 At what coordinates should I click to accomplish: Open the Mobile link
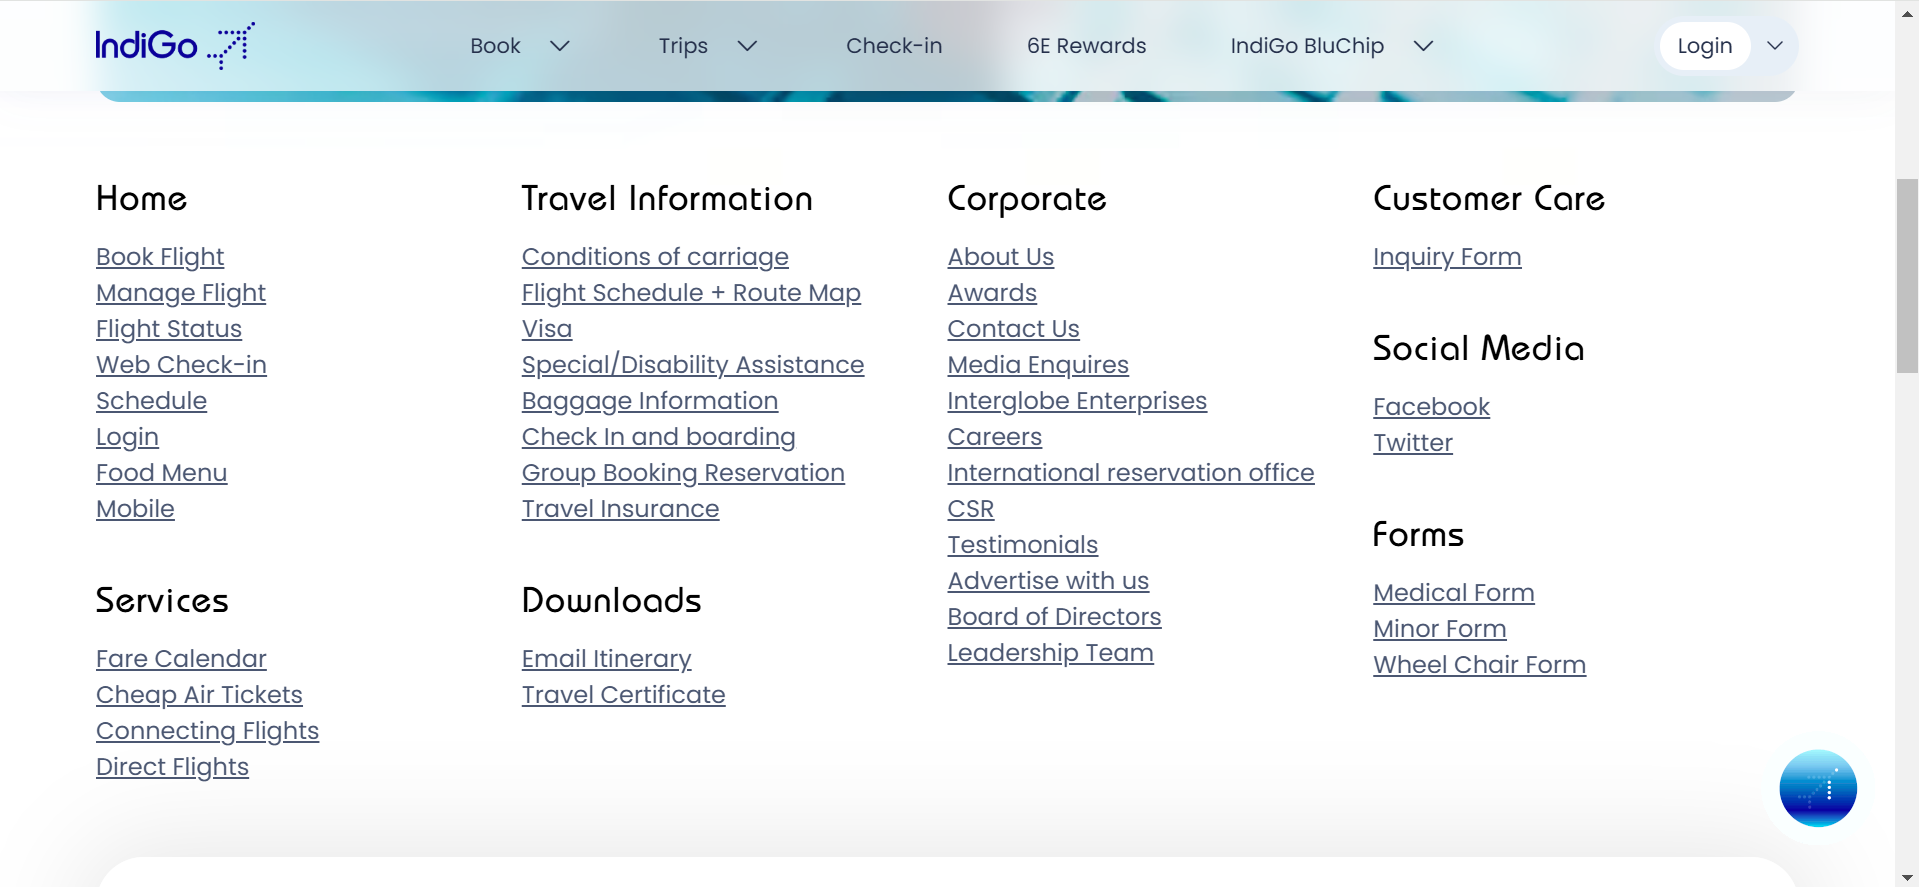(135, 509)
